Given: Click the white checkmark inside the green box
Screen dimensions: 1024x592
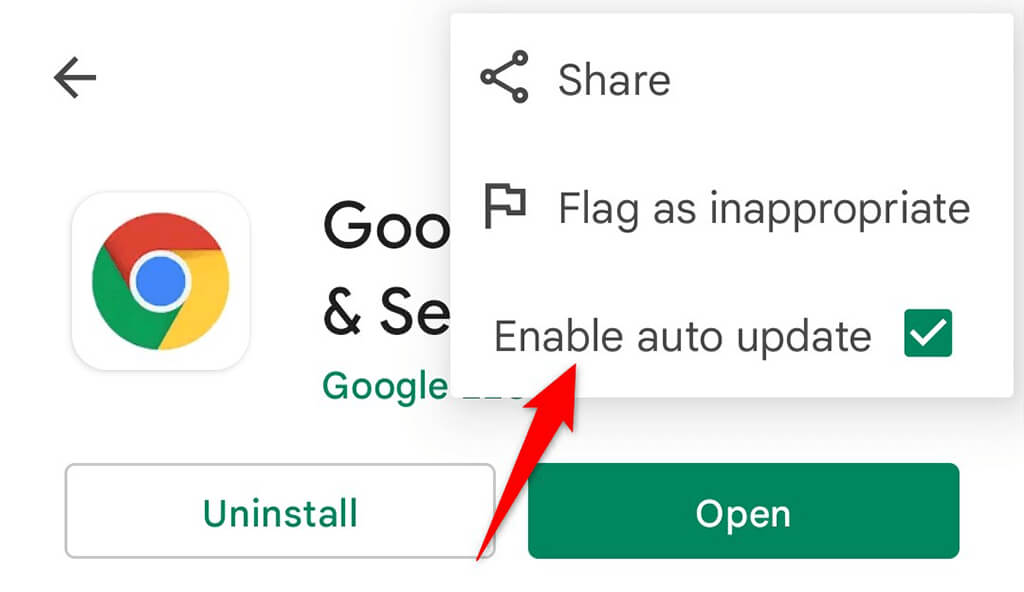Looking at the screenshot, I should (928, 333).
